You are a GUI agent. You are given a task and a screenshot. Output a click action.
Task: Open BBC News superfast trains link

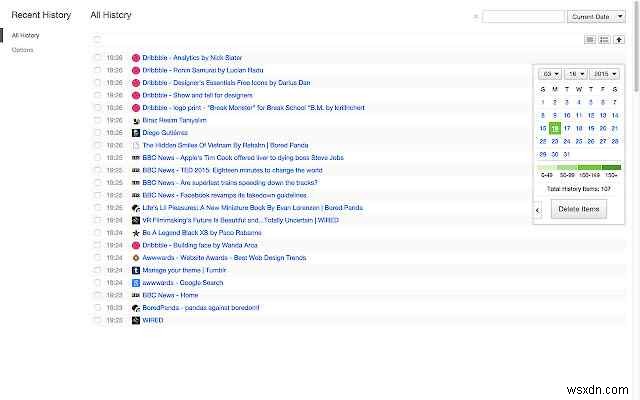pyautogui.click(x=230, y=183)
